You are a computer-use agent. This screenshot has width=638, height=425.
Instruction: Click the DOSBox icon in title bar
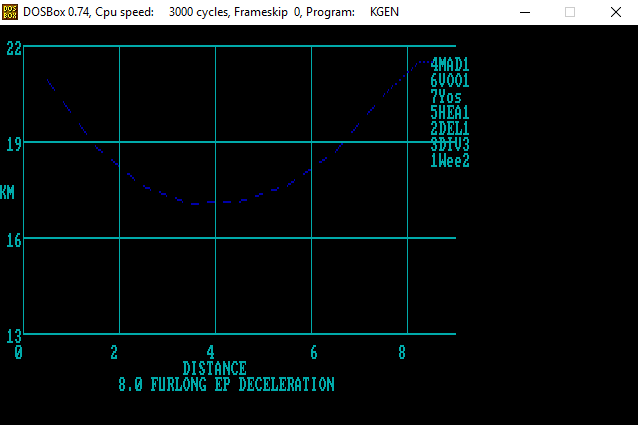pyautogui.click(x=10, y=12)
